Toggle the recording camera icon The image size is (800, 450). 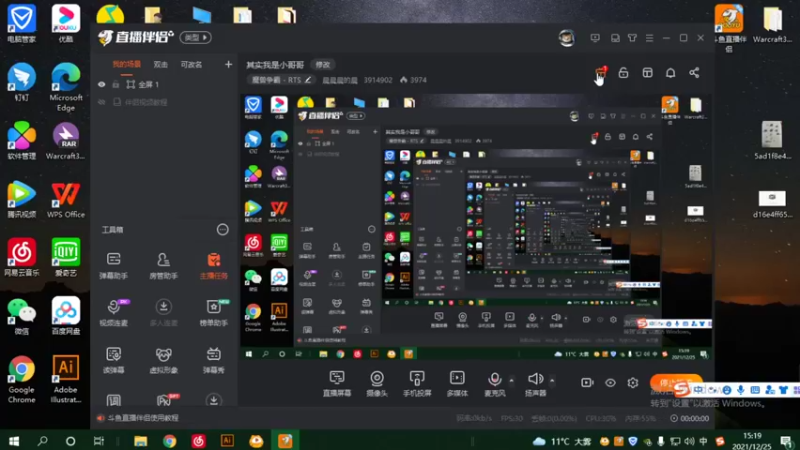587,383
